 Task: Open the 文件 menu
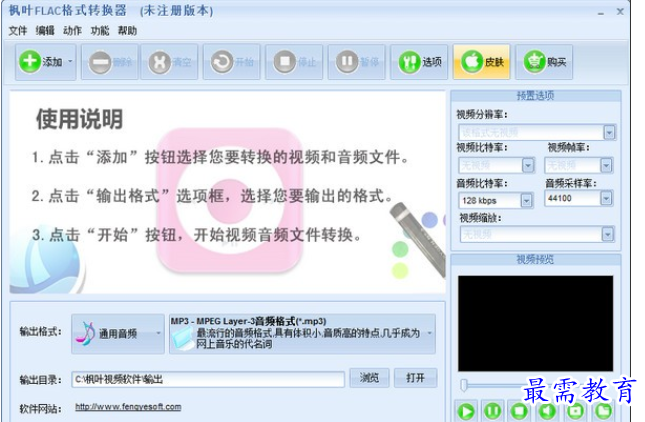pyautogui.click(x=18, y=30)
